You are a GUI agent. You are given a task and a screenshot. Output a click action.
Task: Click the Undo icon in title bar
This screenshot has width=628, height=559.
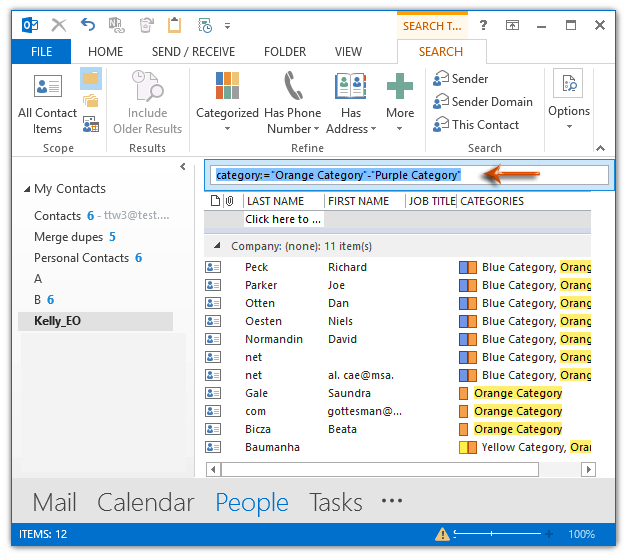pyautogui.click(x=88, y=25)
